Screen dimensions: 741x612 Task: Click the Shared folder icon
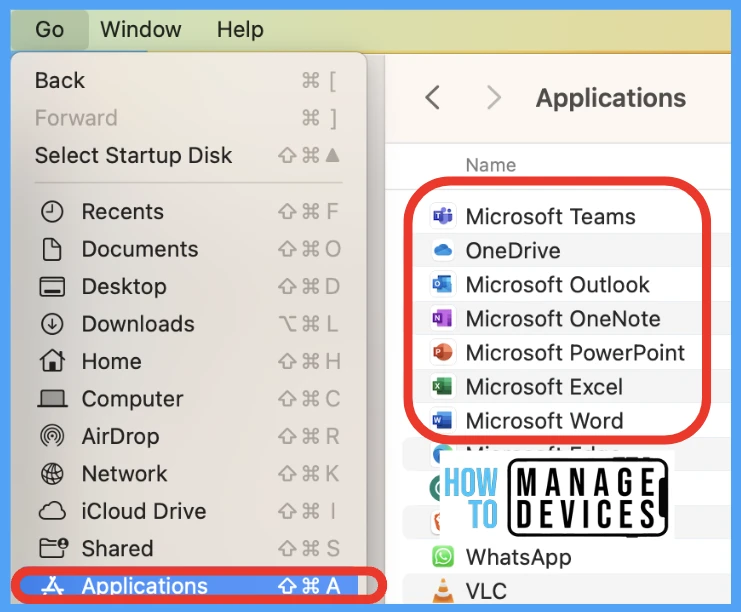coord(53,548)
